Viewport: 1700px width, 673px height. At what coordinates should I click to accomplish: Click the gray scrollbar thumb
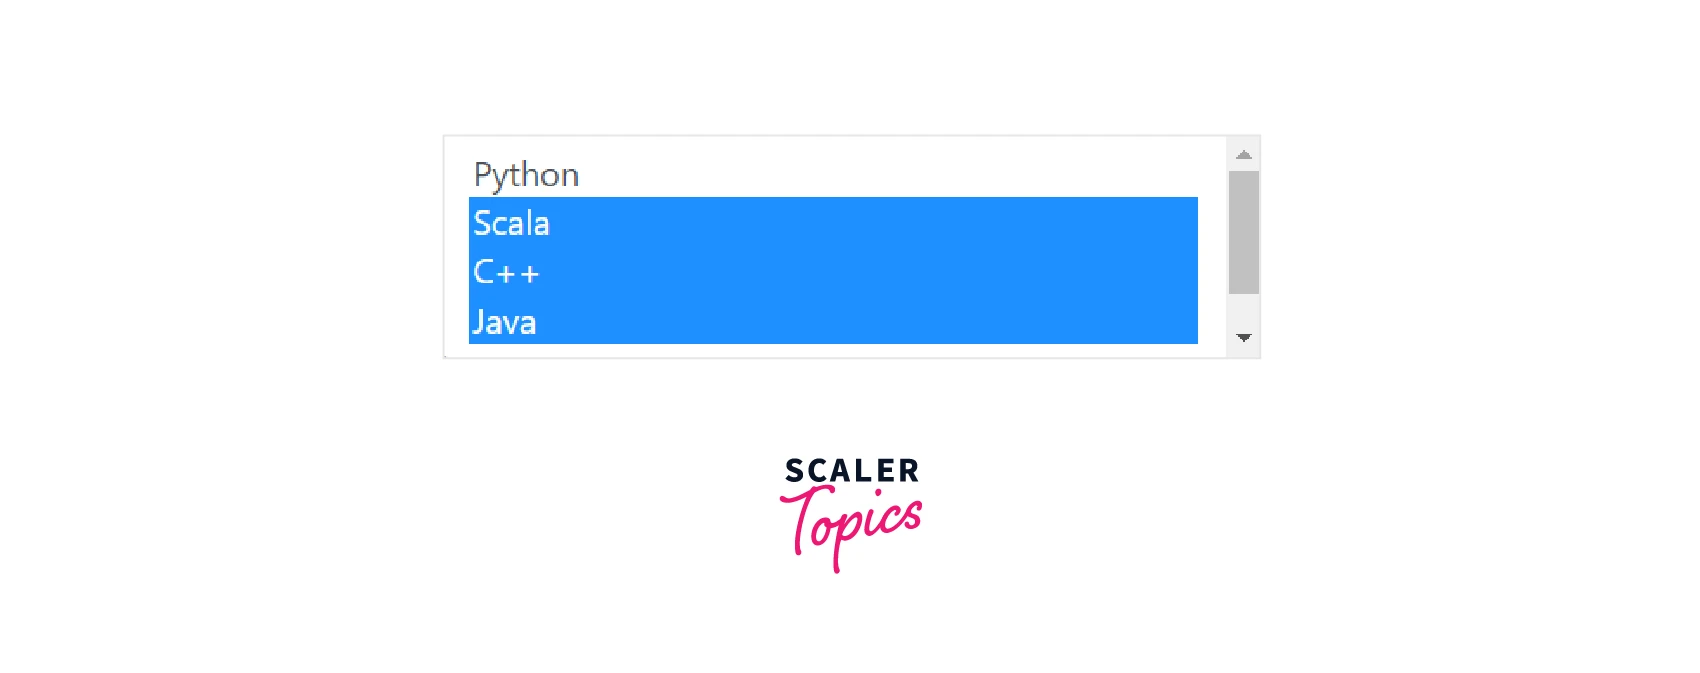[x=1244, y=232]
